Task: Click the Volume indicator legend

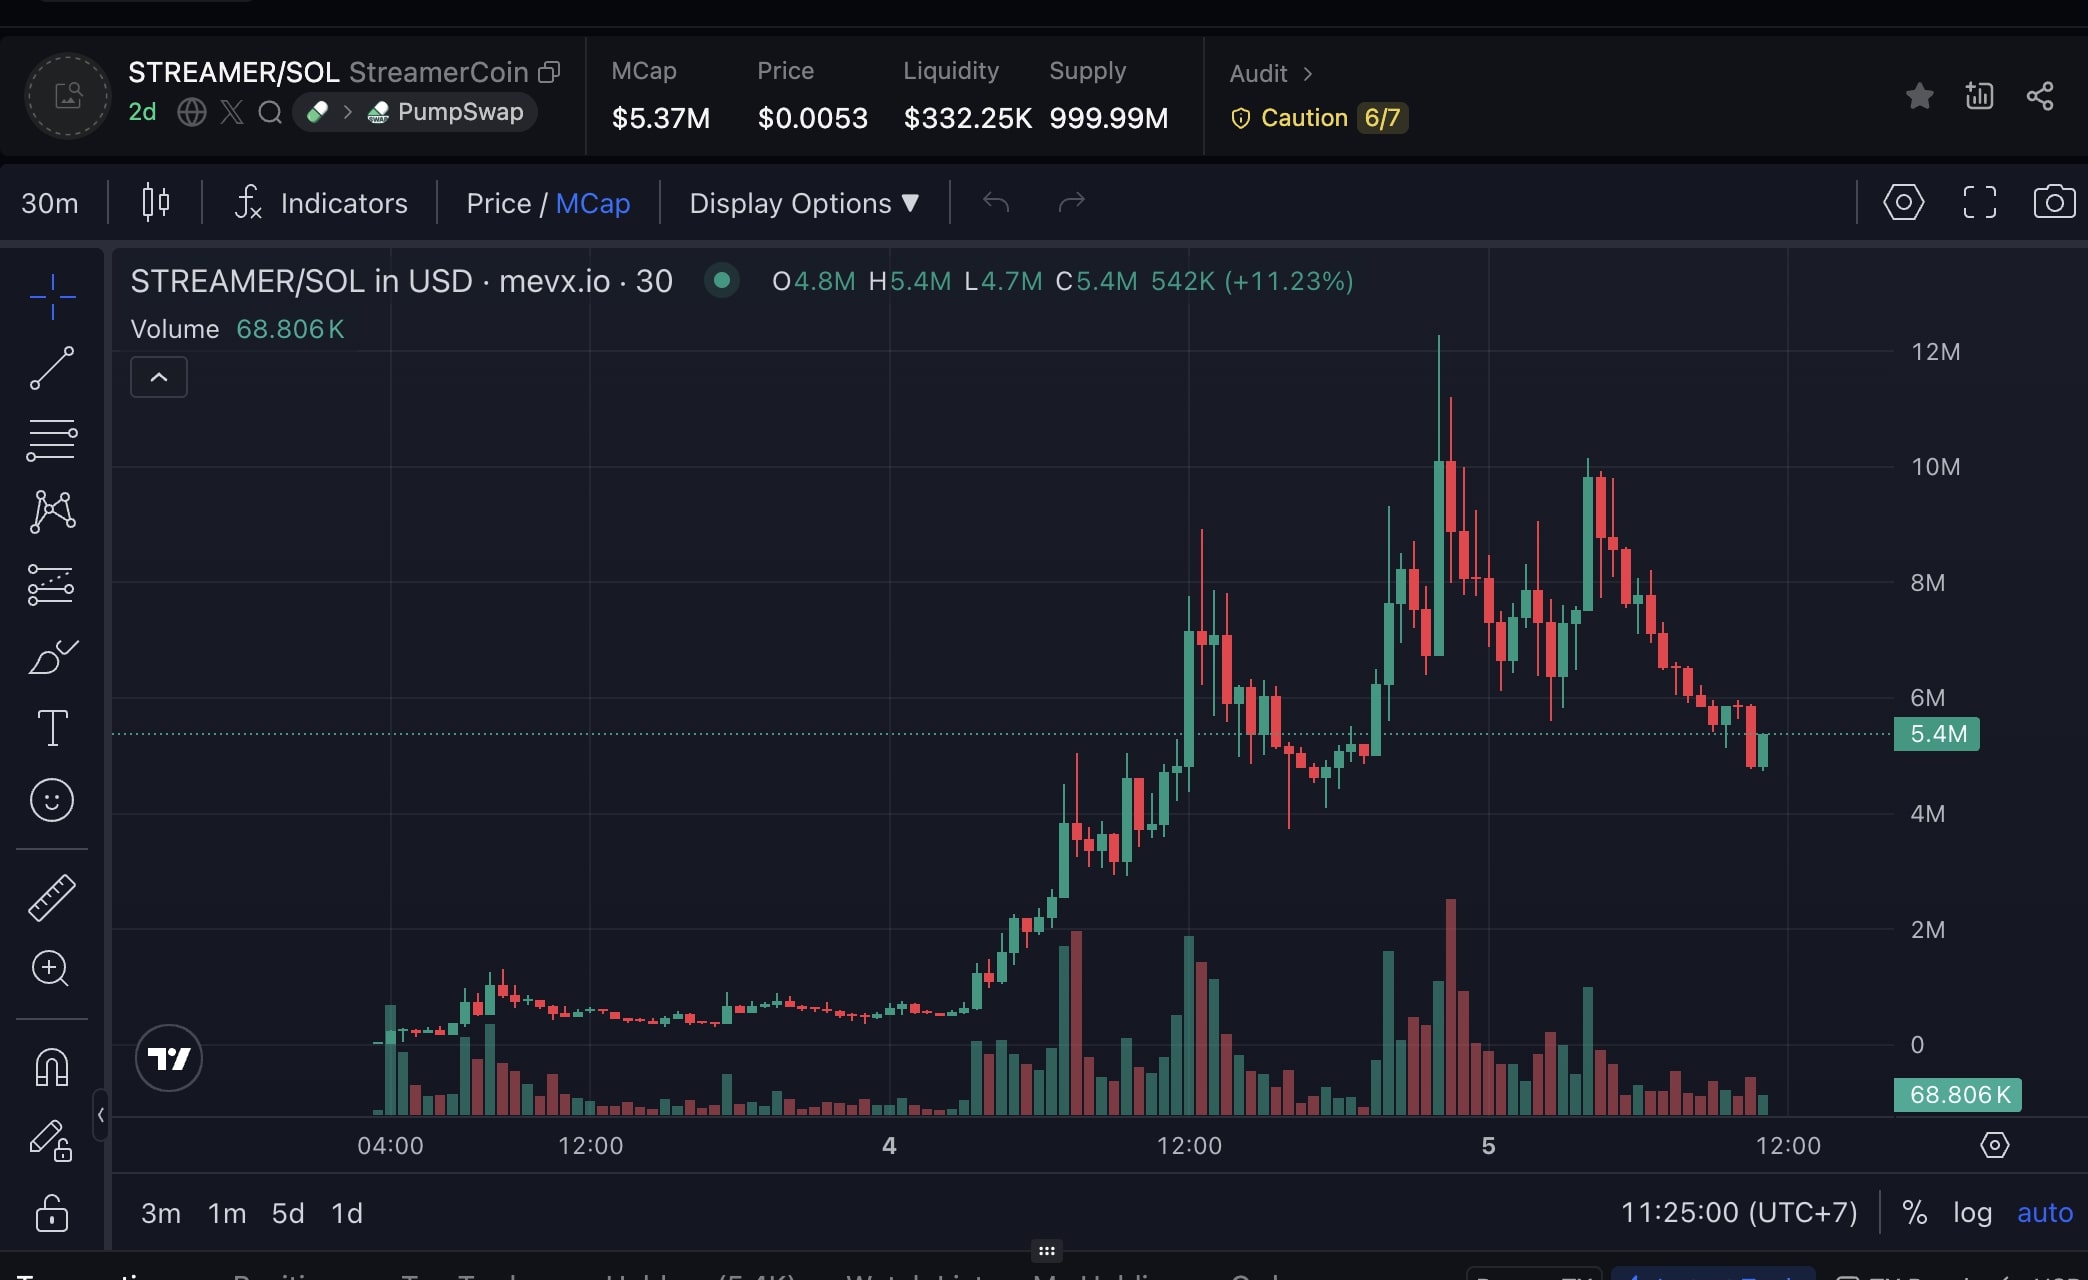Action: (x=237, y=329)
